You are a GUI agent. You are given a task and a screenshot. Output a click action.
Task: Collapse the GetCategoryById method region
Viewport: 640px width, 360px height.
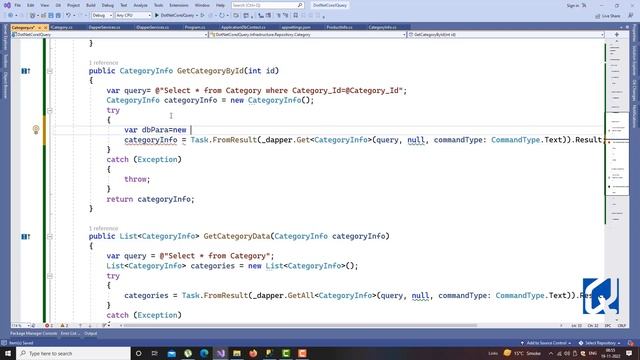click(x=50, y=71)
